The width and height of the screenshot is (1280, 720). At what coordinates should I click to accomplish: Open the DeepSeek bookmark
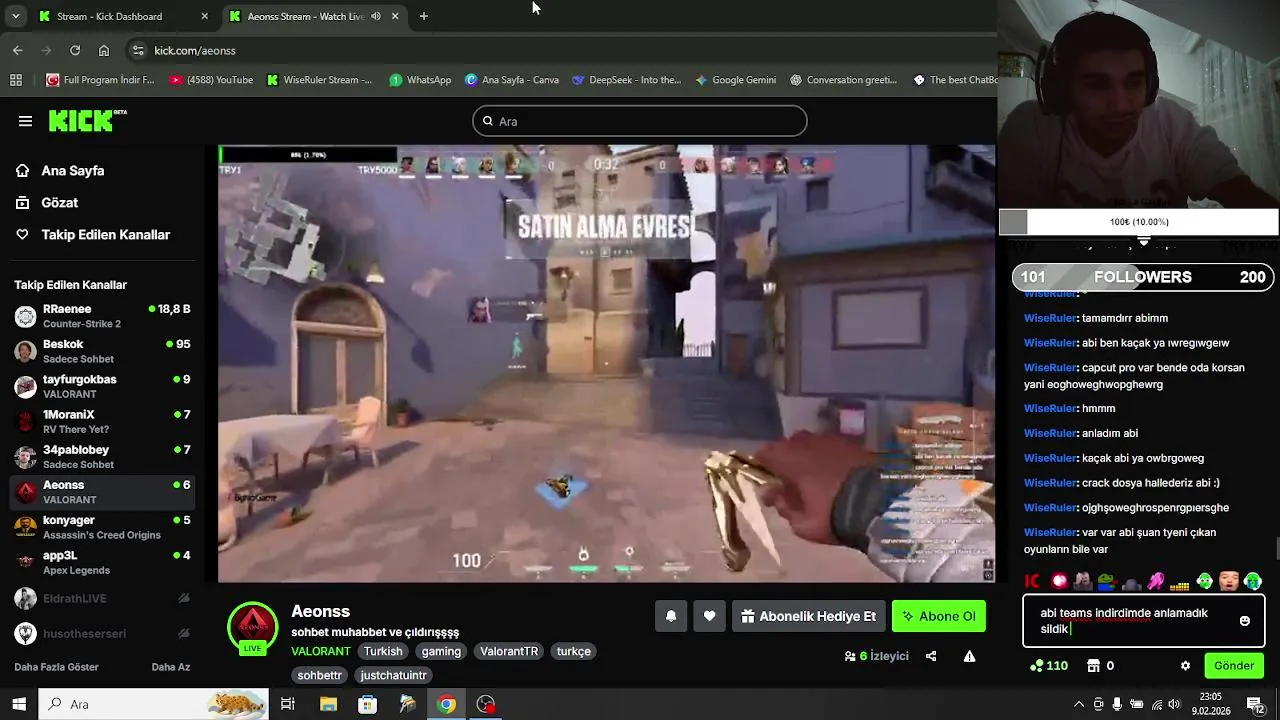[x=626, y=80]
